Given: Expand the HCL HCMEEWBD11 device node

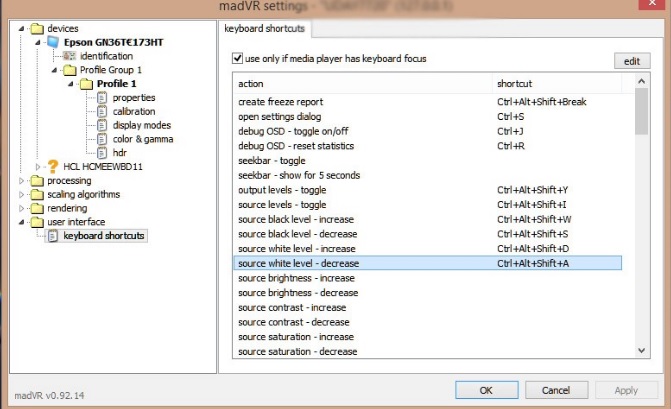Looking at the screenshot, I should pos(39,166).
